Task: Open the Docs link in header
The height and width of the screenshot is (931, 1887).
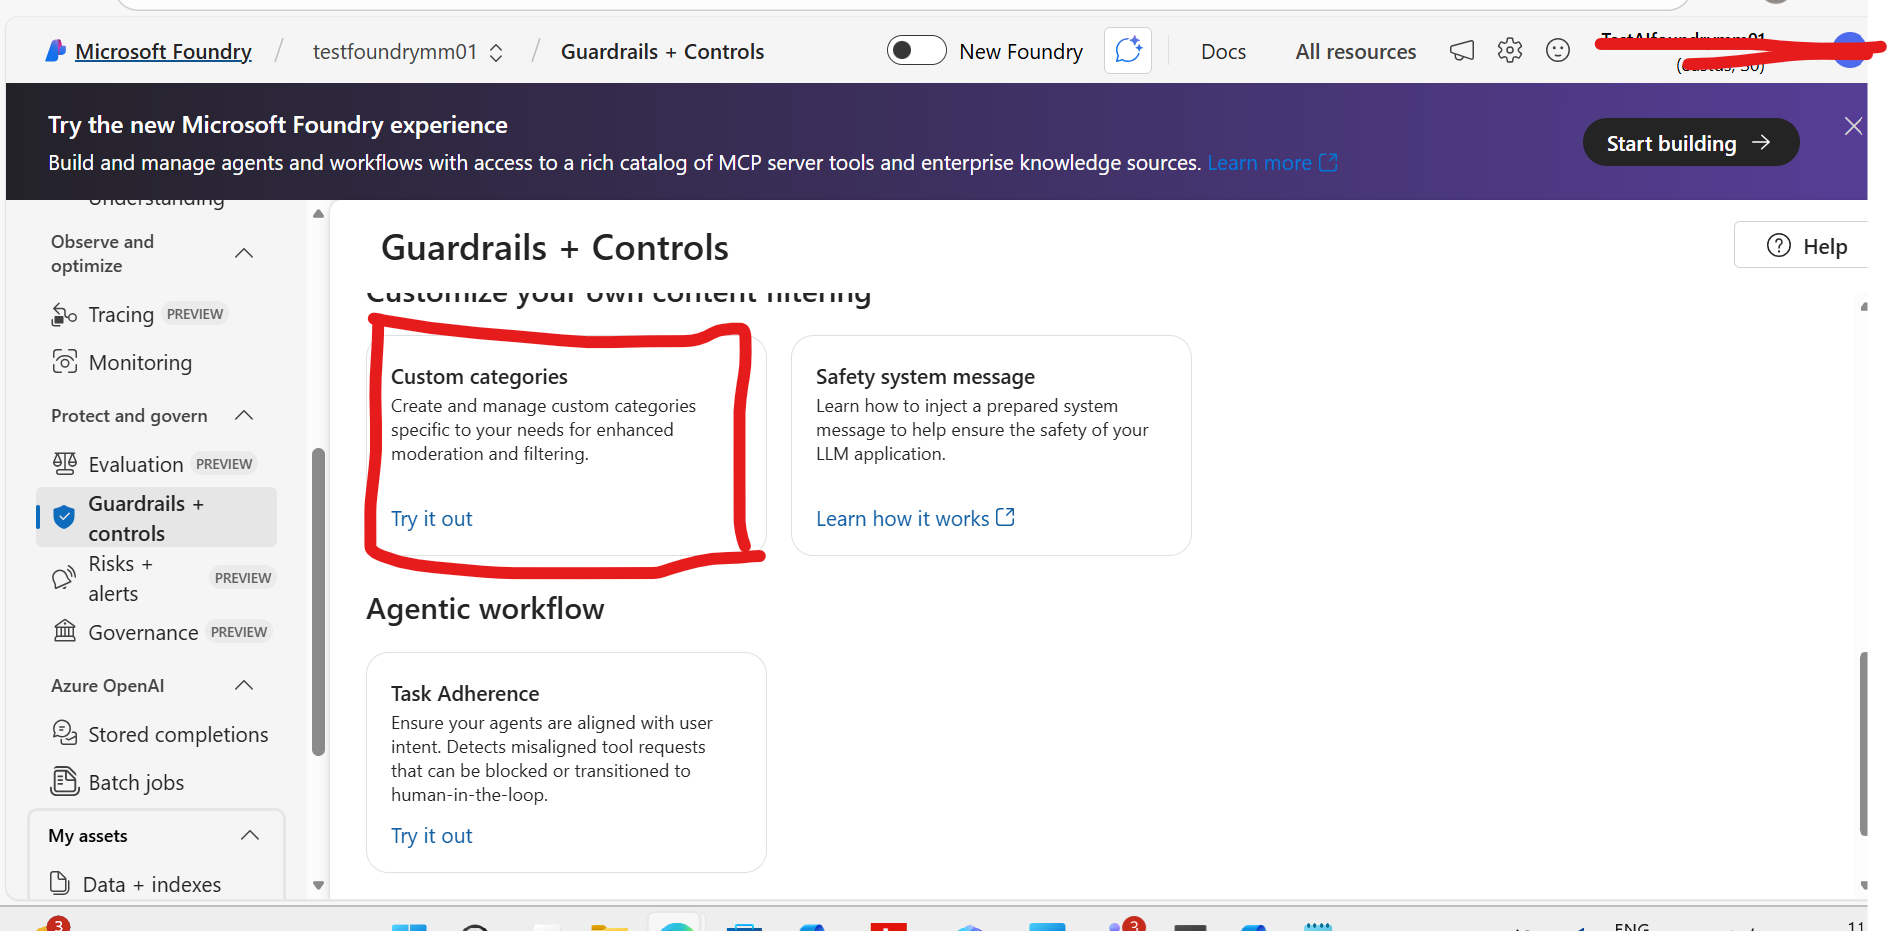Action: coord(1223,52)
